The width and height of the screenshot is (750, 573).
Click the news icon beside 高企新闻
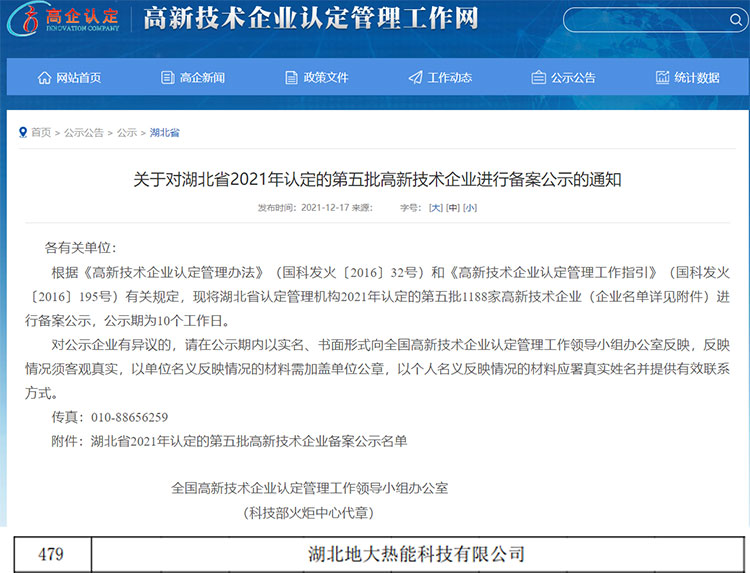coord(167,78)
